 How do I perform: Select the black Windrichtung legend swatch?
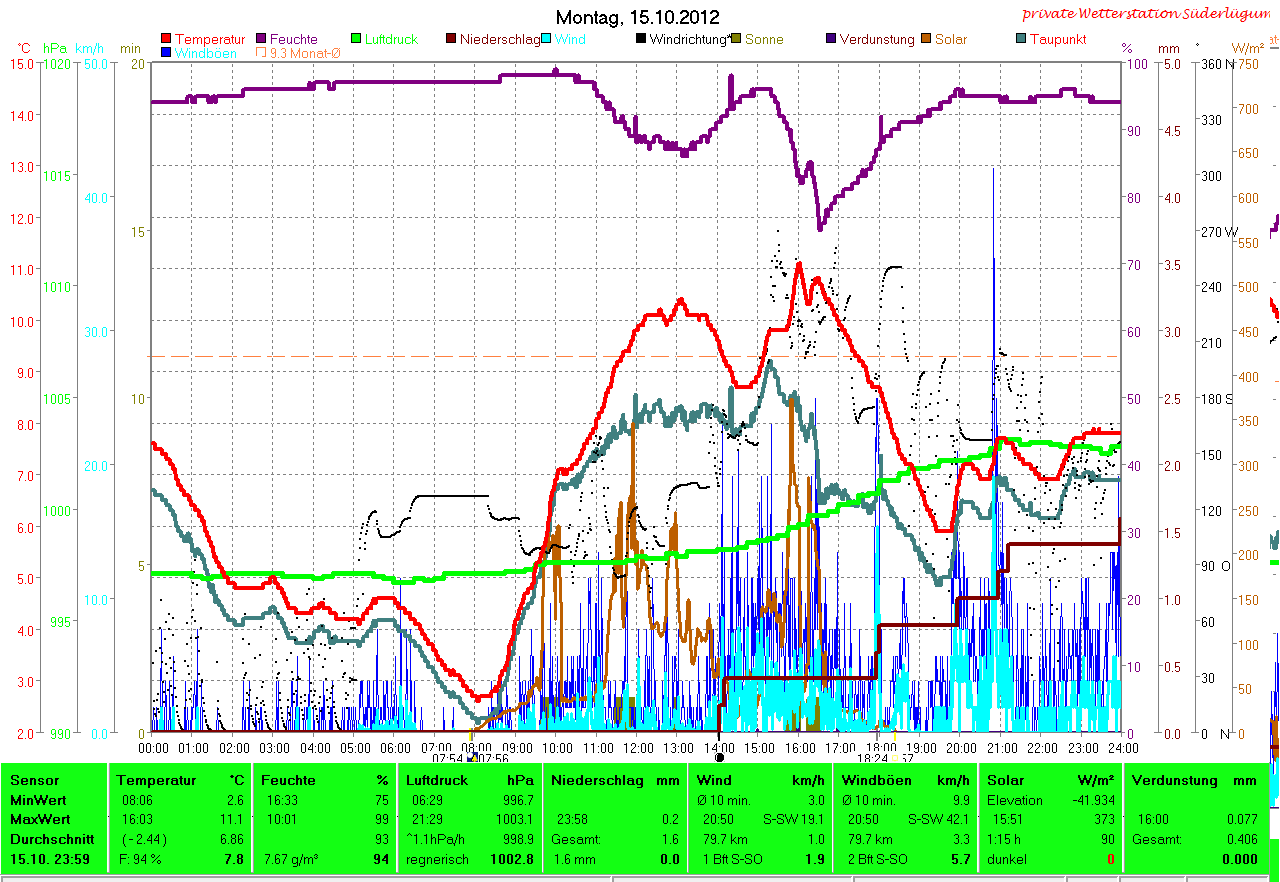[640, 39]
